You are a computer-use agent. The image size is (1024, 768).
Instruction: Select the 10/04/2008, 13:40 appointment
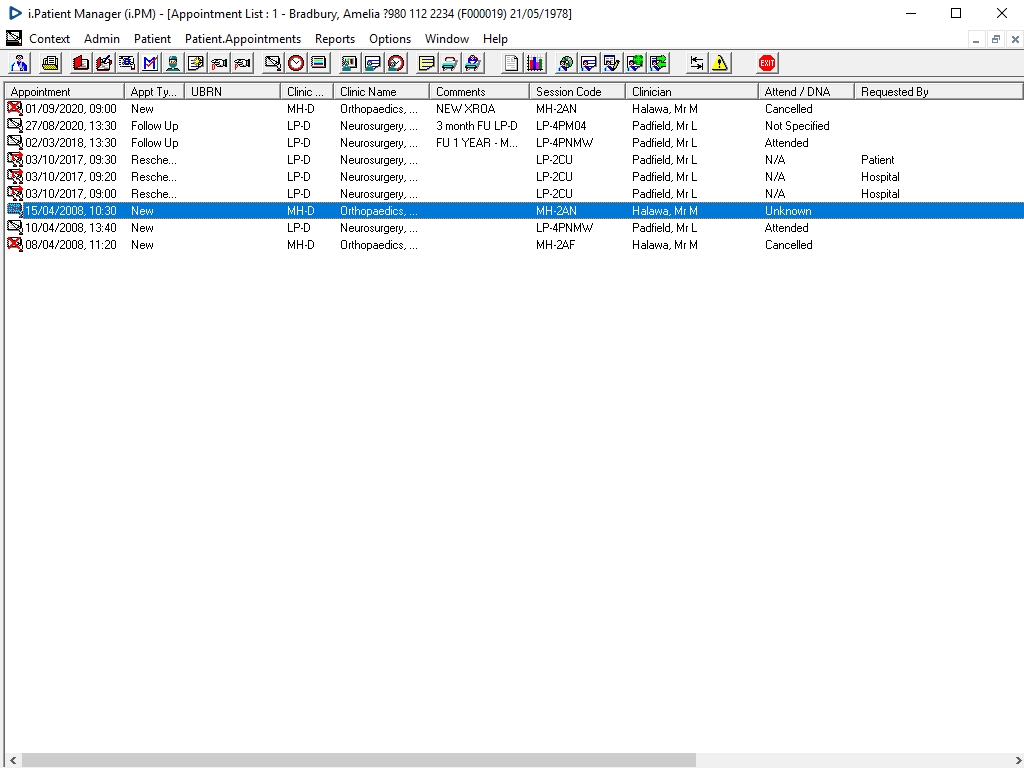click(x=514, y=227)
